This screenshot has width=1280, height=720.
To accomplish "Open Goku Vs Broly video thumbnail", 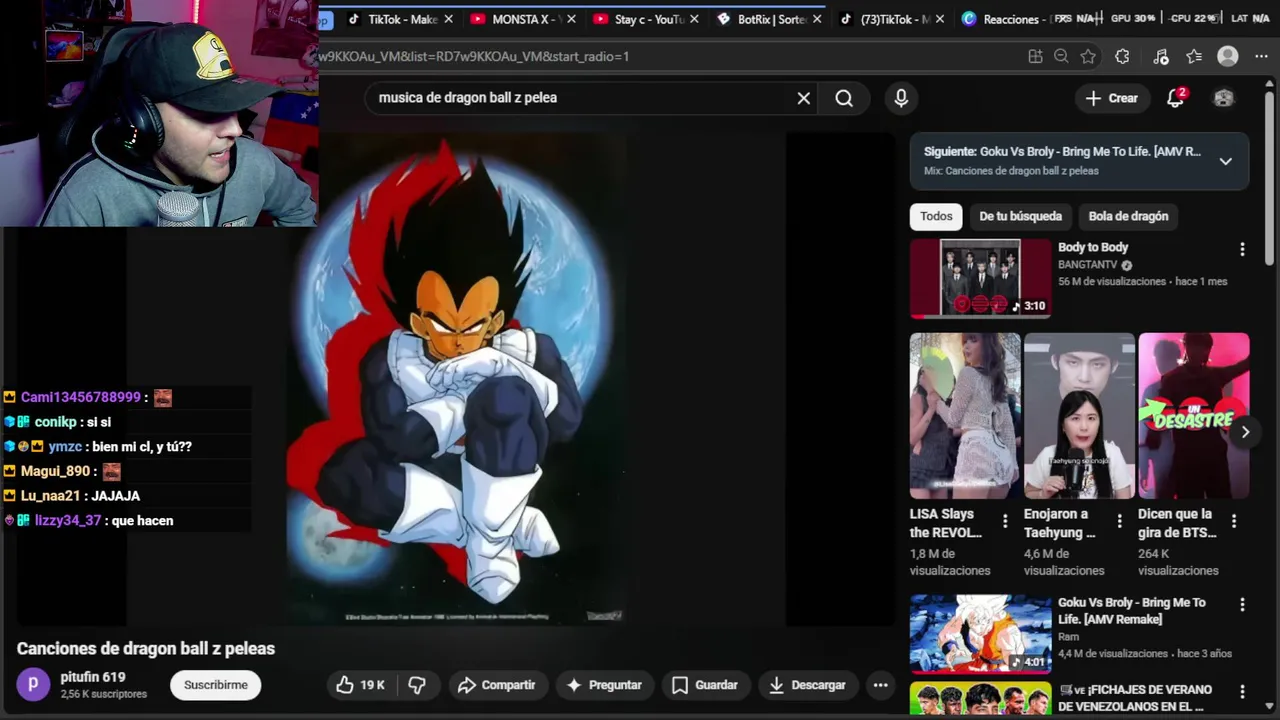I will (980, 634).
